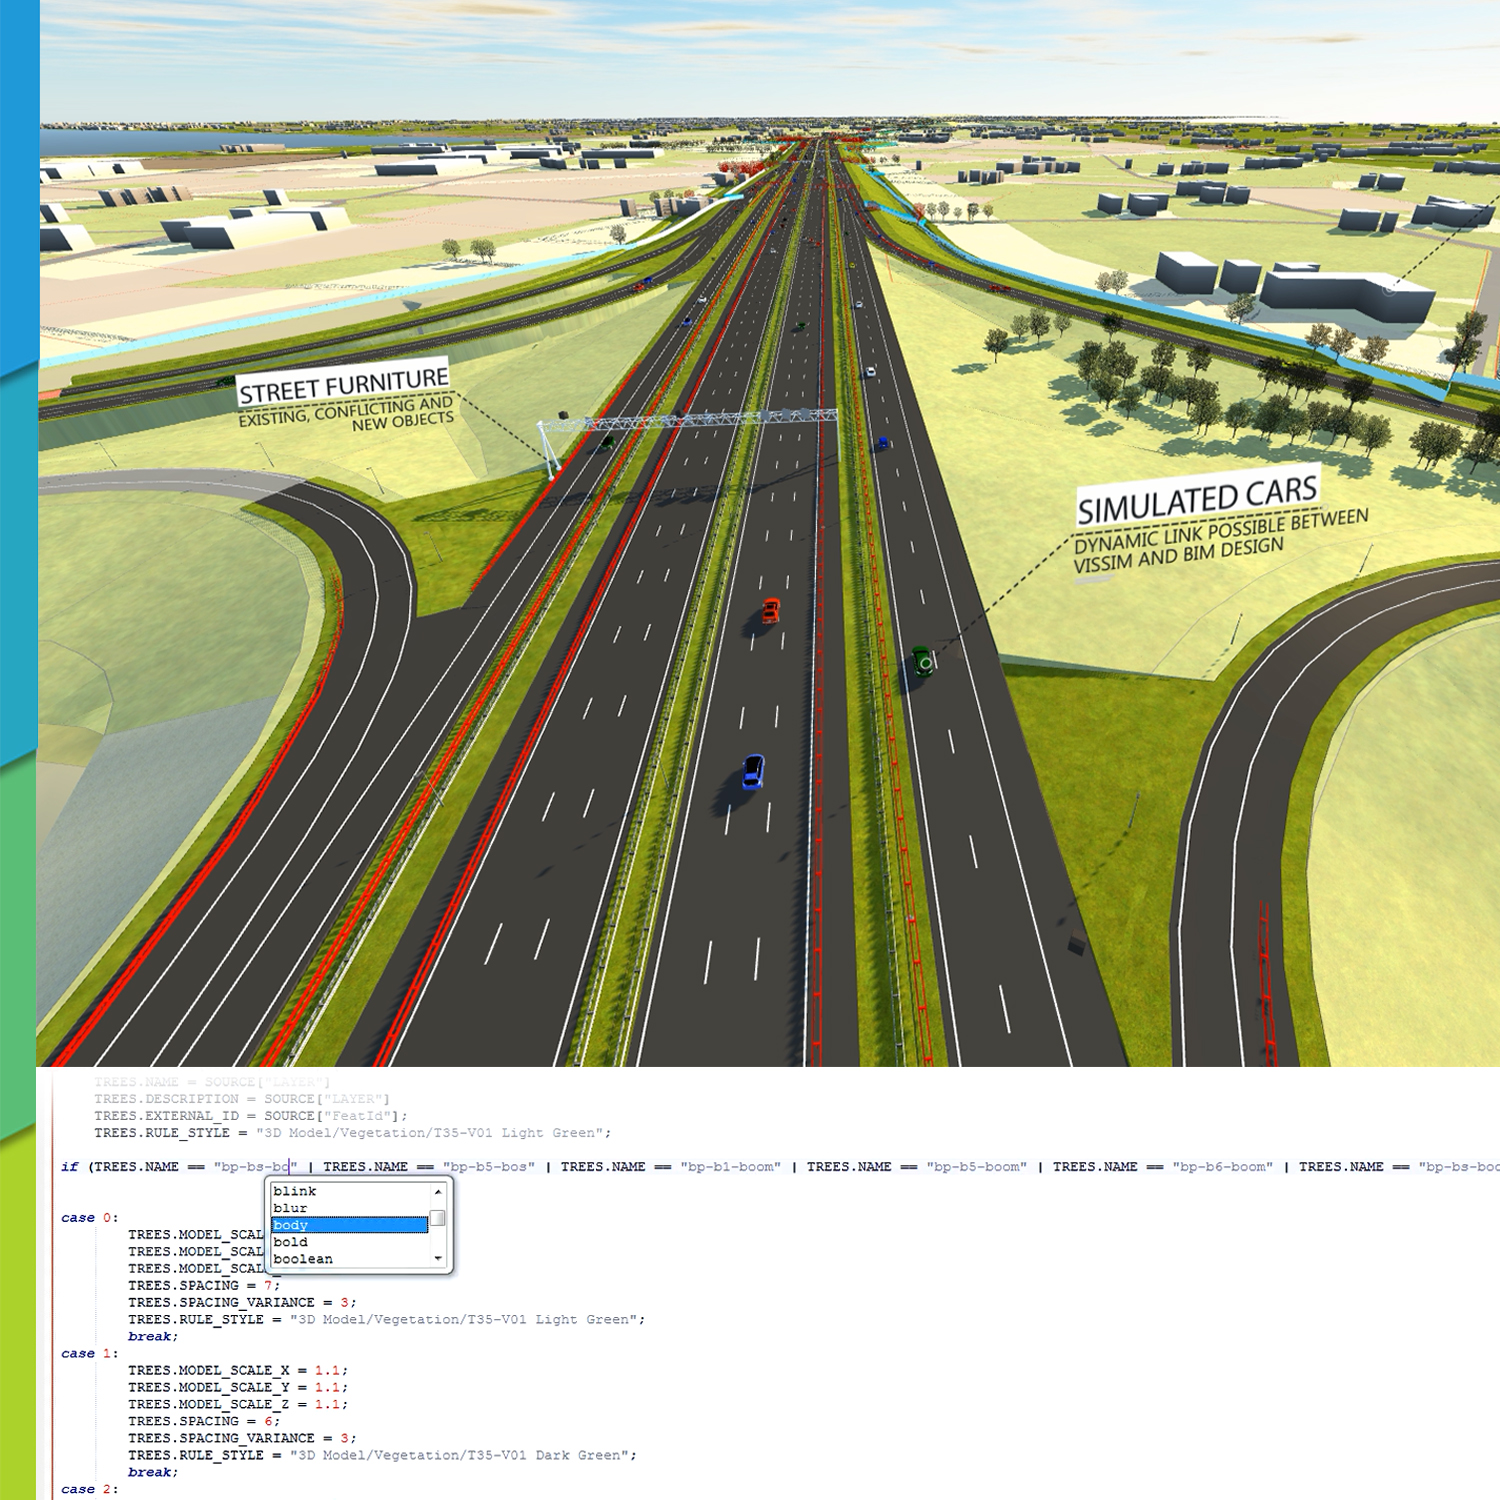Click the overhead gantry over the highway
The height and width of the screenshot is (1500, 1500).
[690, 419]
